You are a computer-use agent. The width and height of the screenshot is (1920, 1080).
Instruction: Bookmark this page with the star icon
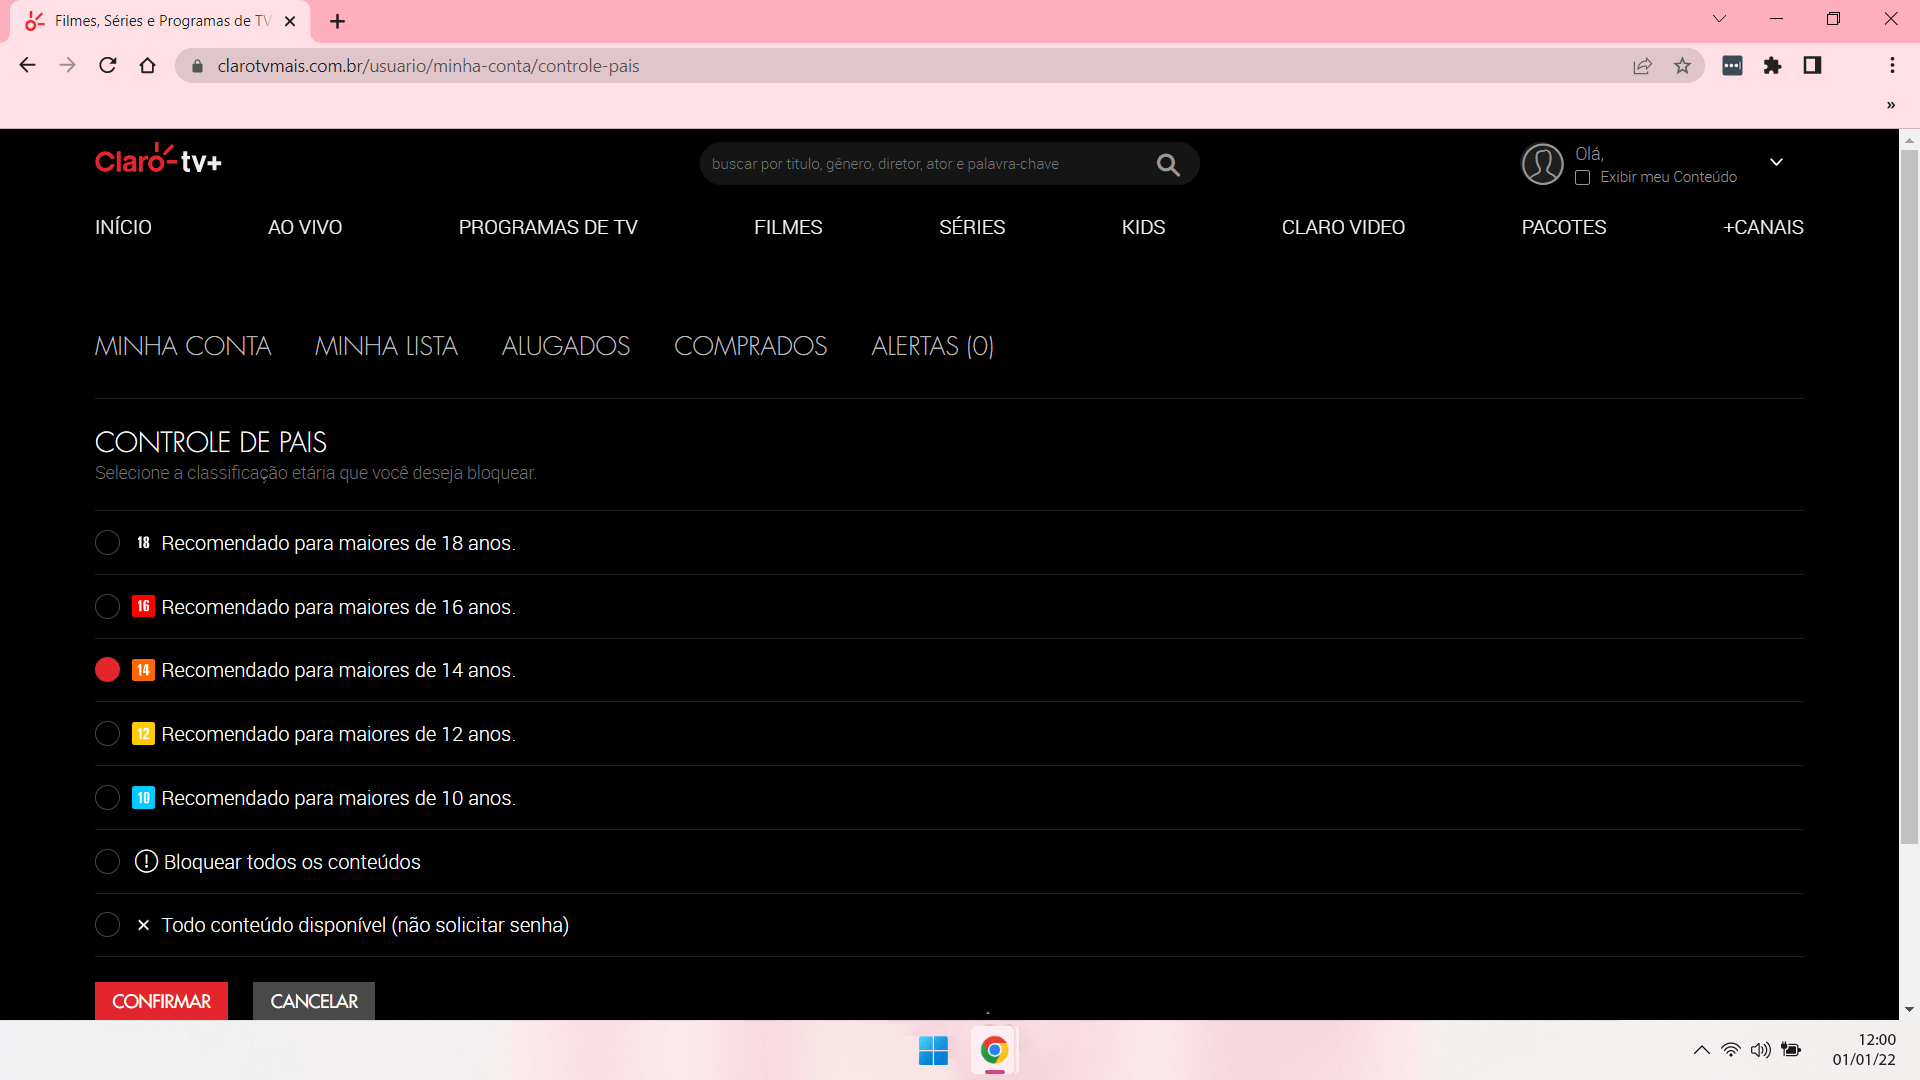pos(1682,66)
